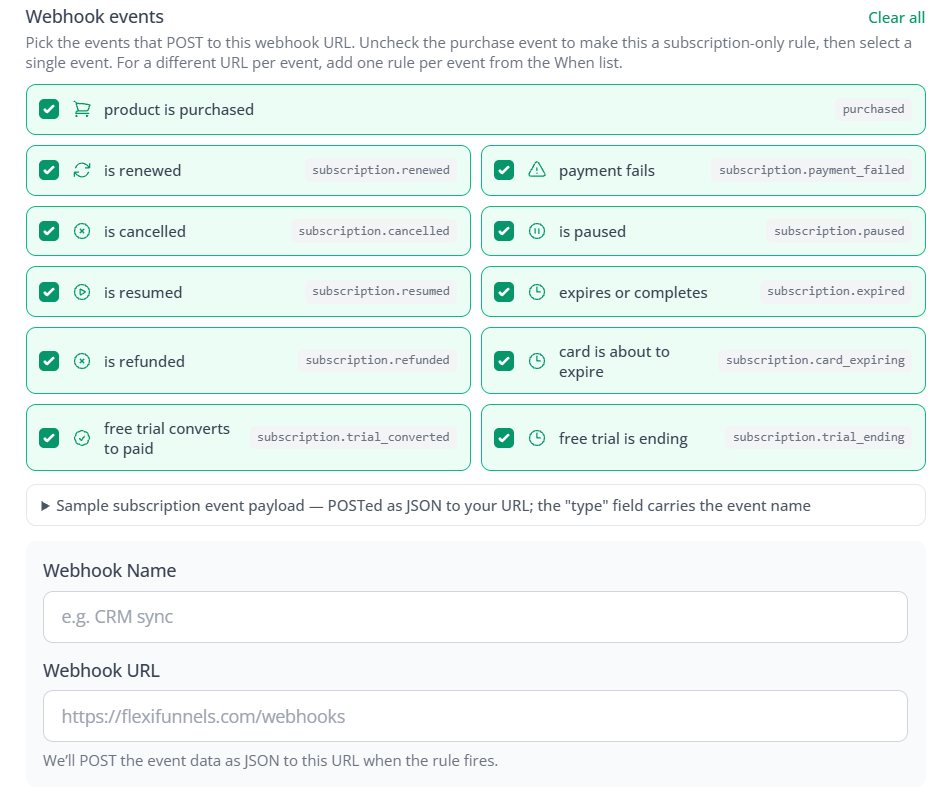Image resolution: width=952 pixels, height=806 pixels.
Task: Click the 'card is about to expire' label
Action: [614, 362]
